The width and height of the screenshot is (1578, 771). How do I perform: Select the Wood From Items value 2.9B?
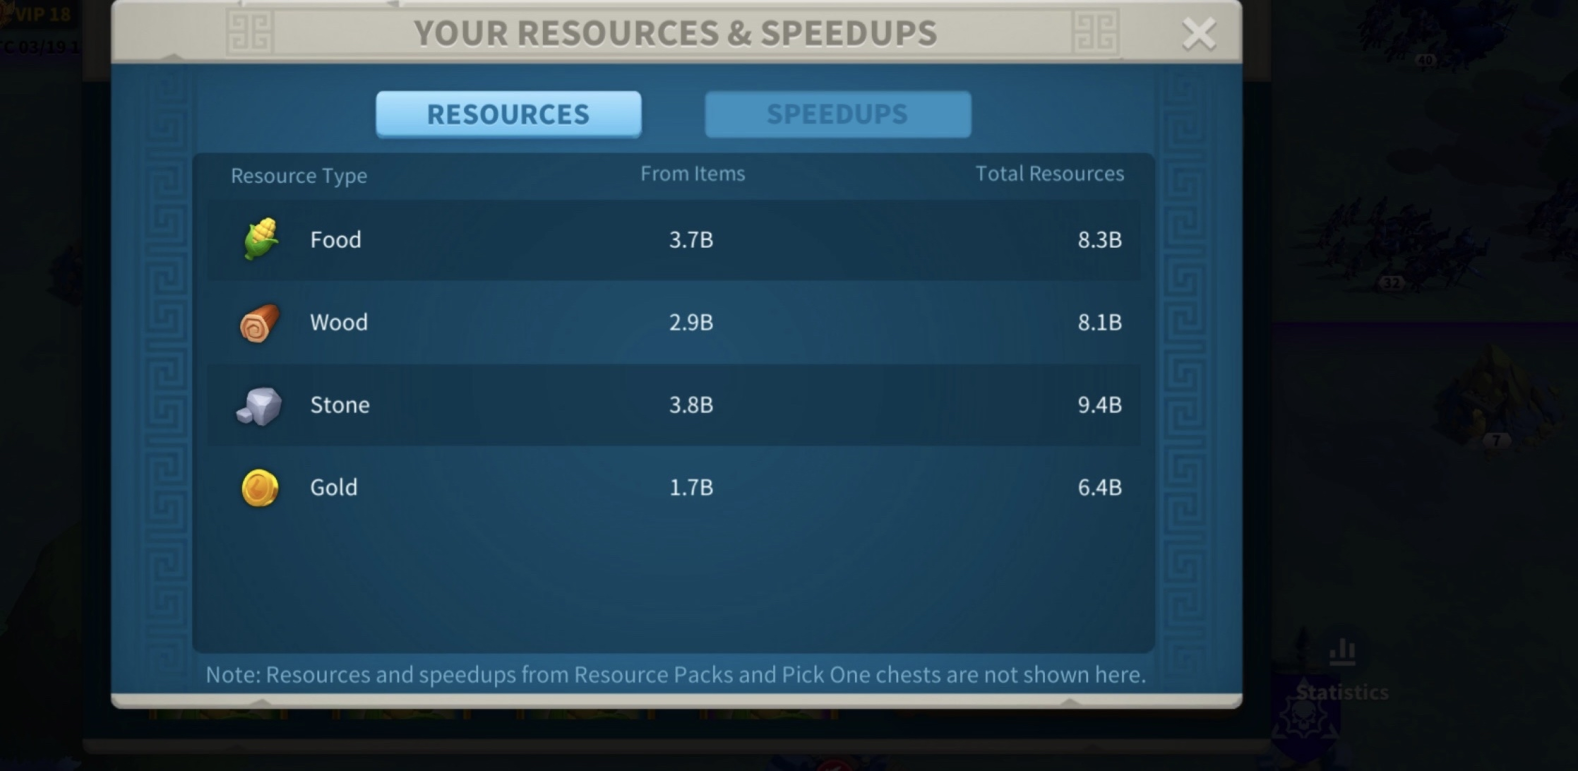(x=691, y=323)
